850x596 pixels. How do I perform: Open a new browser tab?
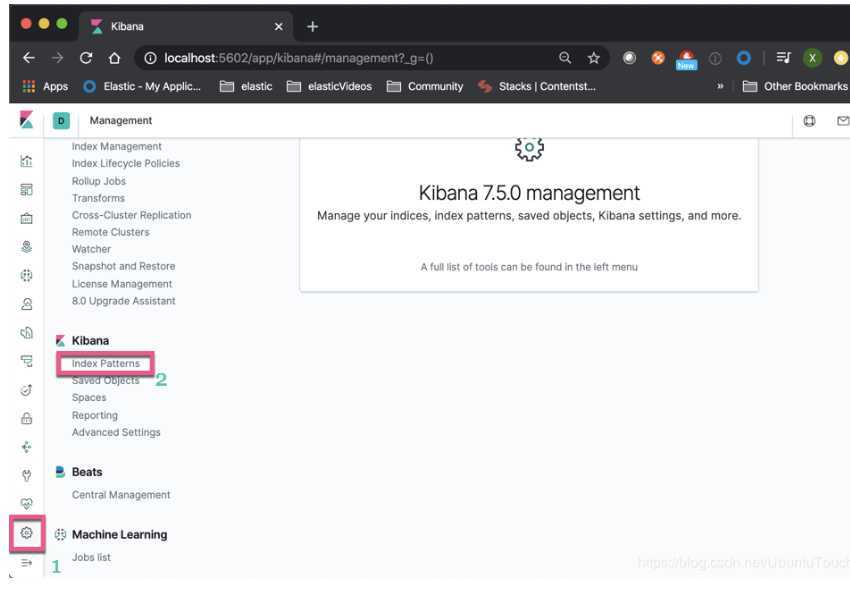[x=312, y=27]
